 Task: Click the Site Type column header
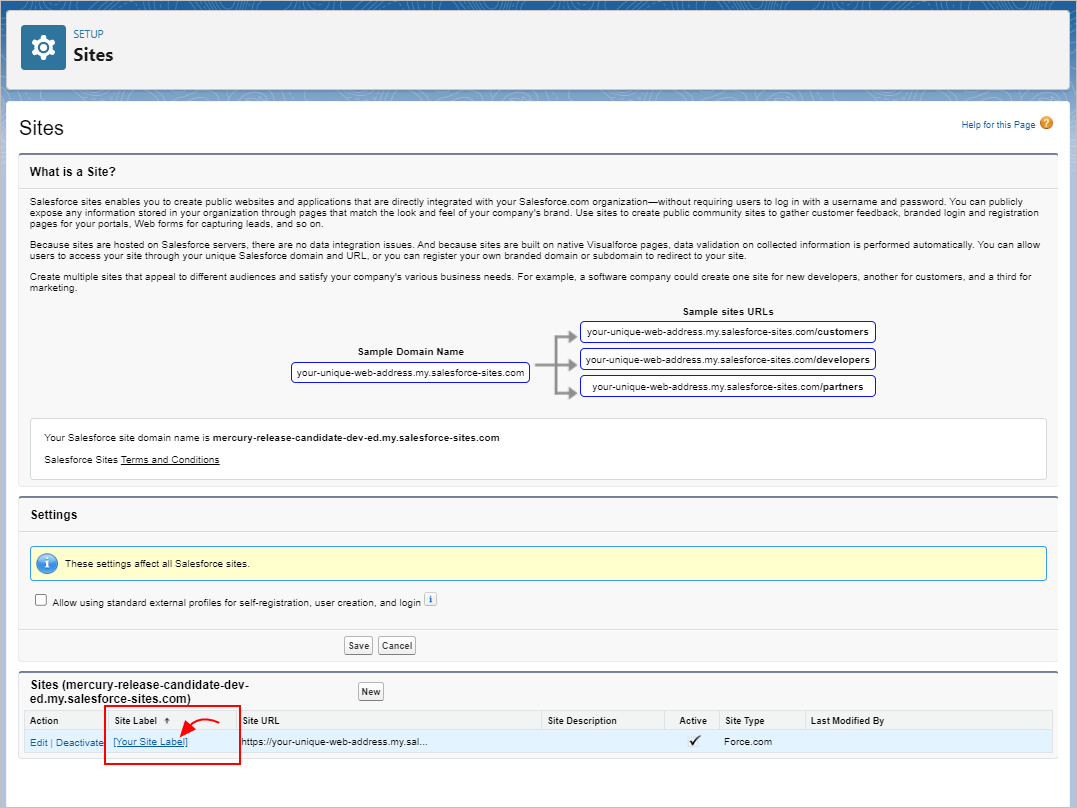click(745, 721)
